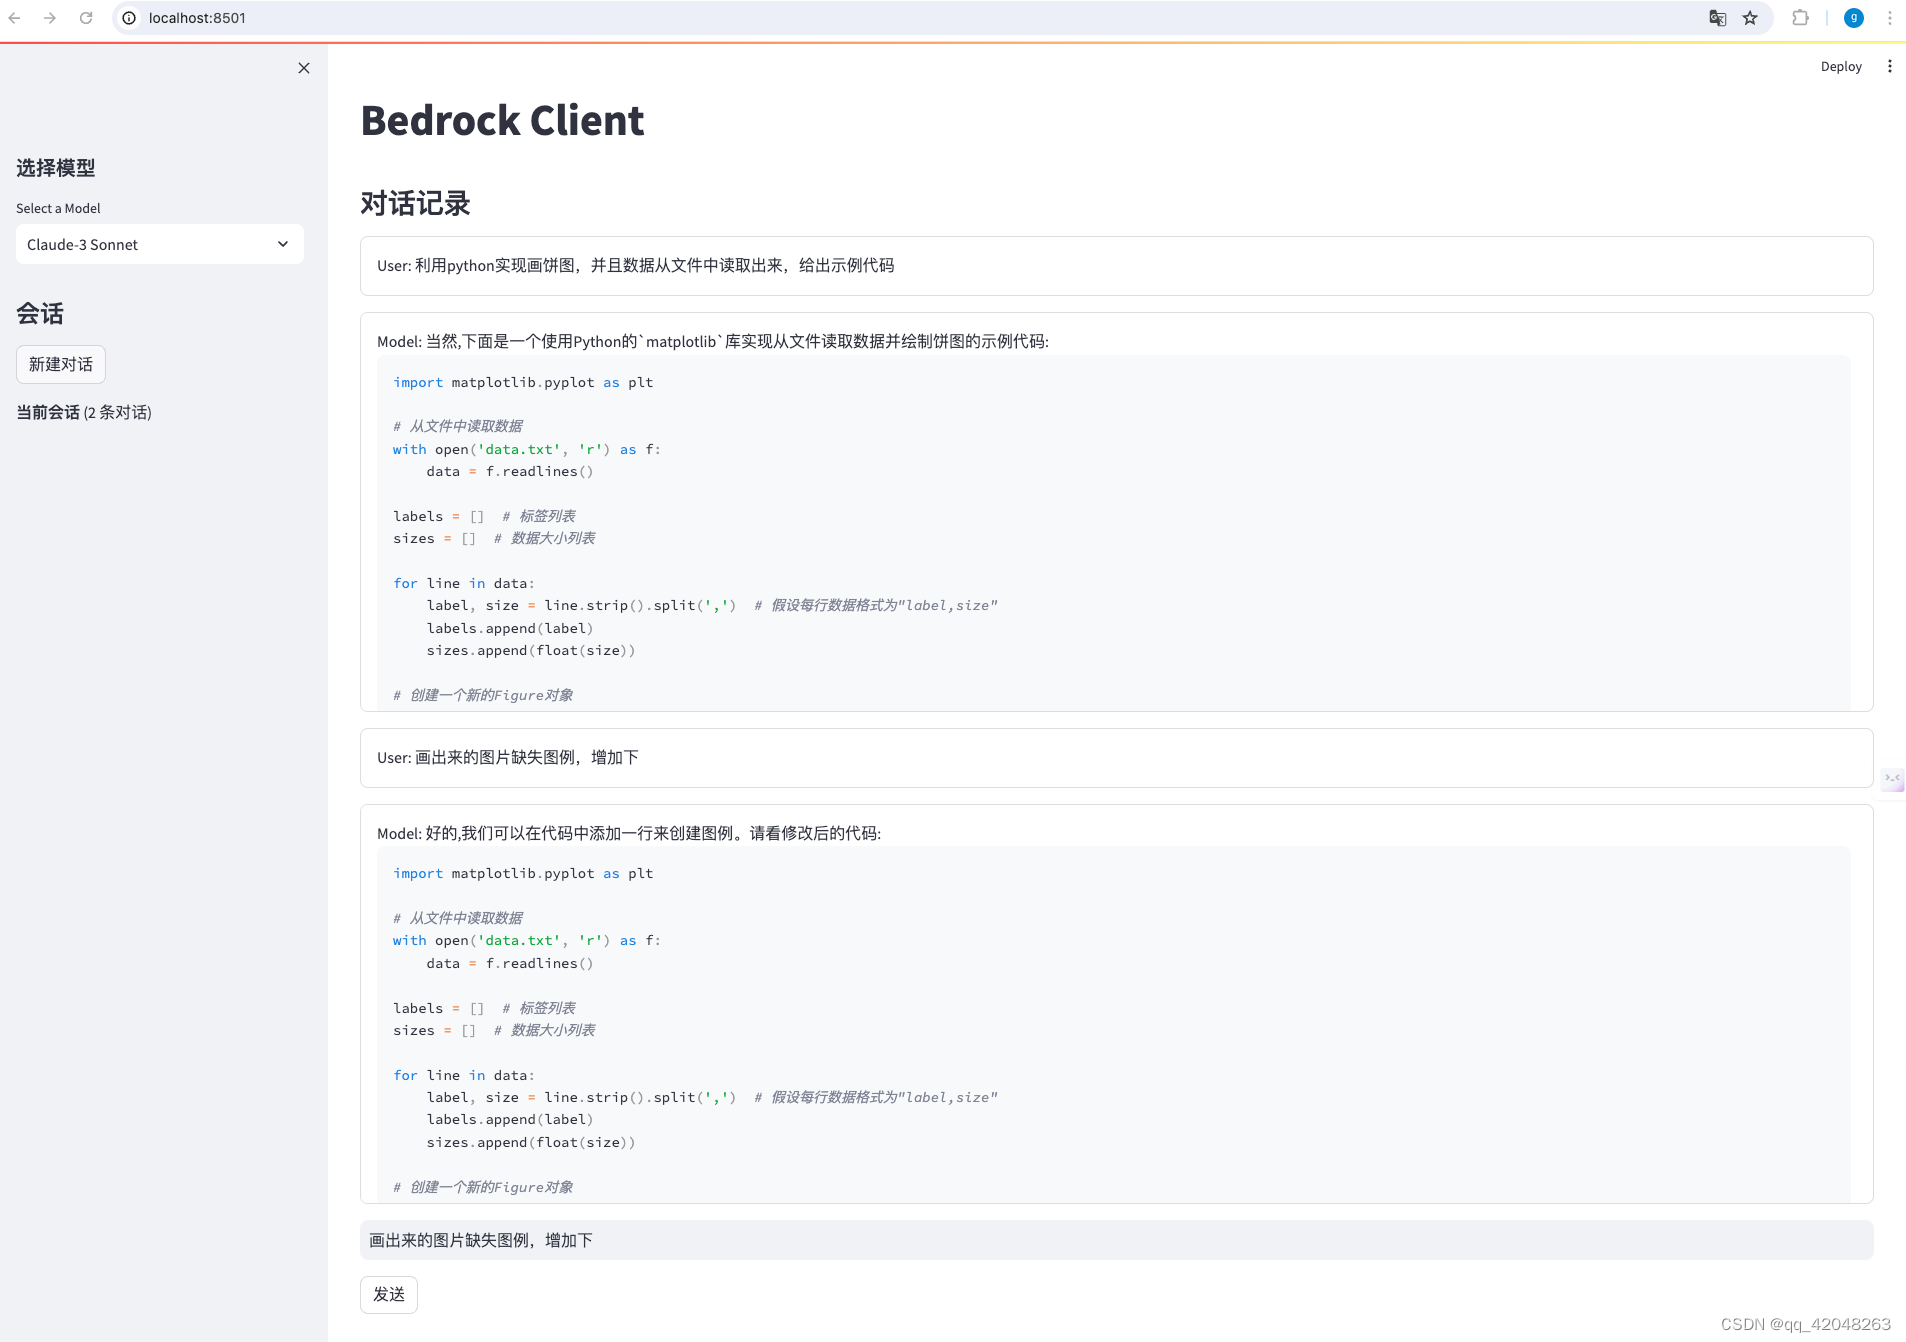
Task: Click the user message 画出来的图片缺失图例，增加下
Action: (1116, 758)
